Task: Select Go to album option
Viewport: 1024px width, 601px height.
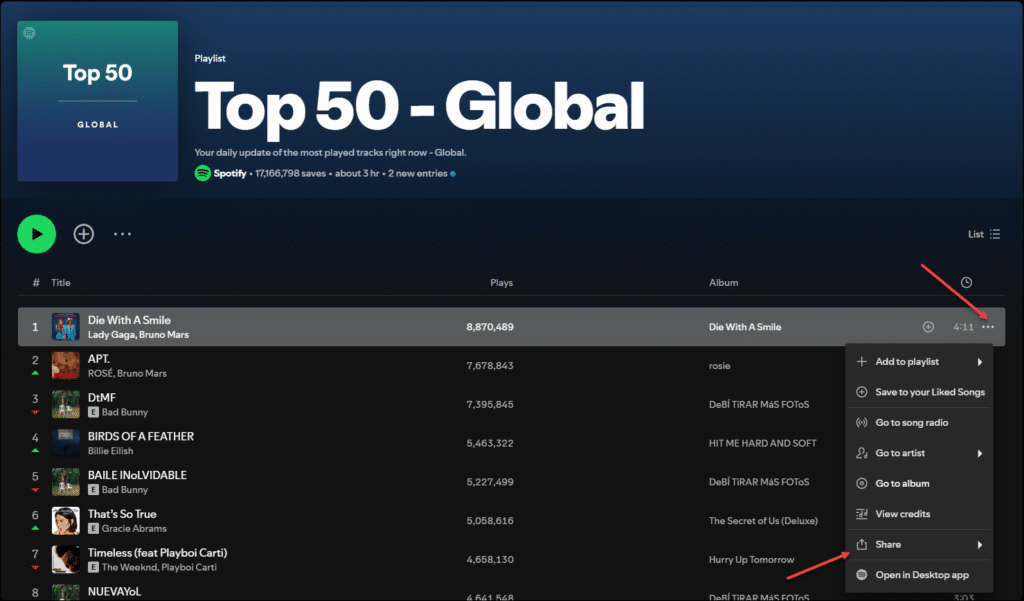Action: click(x=920, y=483)
